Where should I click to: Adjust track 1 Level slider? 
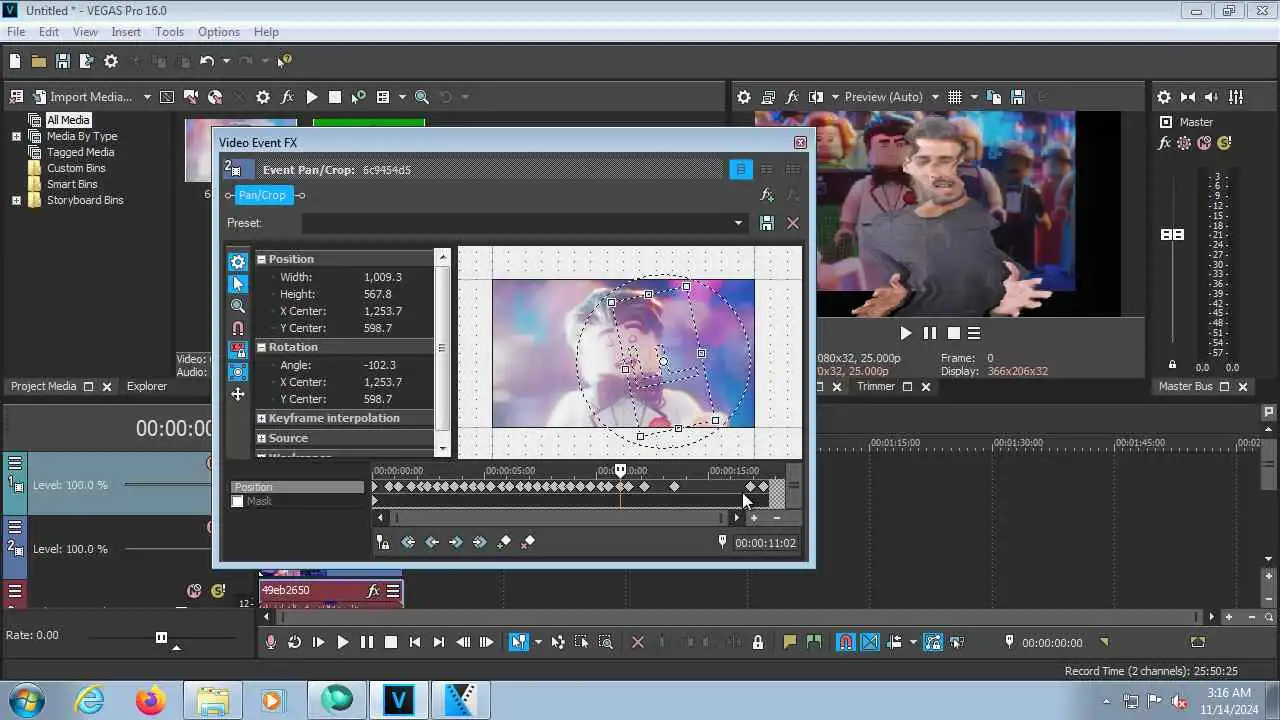168,485
